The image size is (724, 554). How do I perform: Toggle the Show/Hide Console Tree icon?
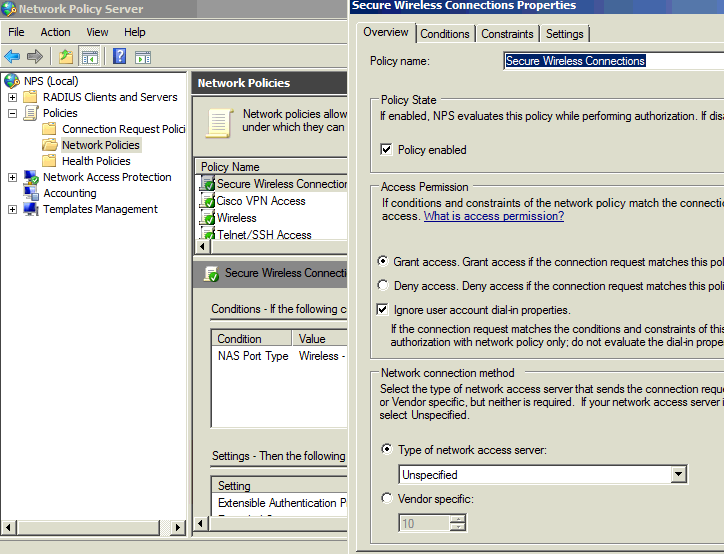(90, 57)
